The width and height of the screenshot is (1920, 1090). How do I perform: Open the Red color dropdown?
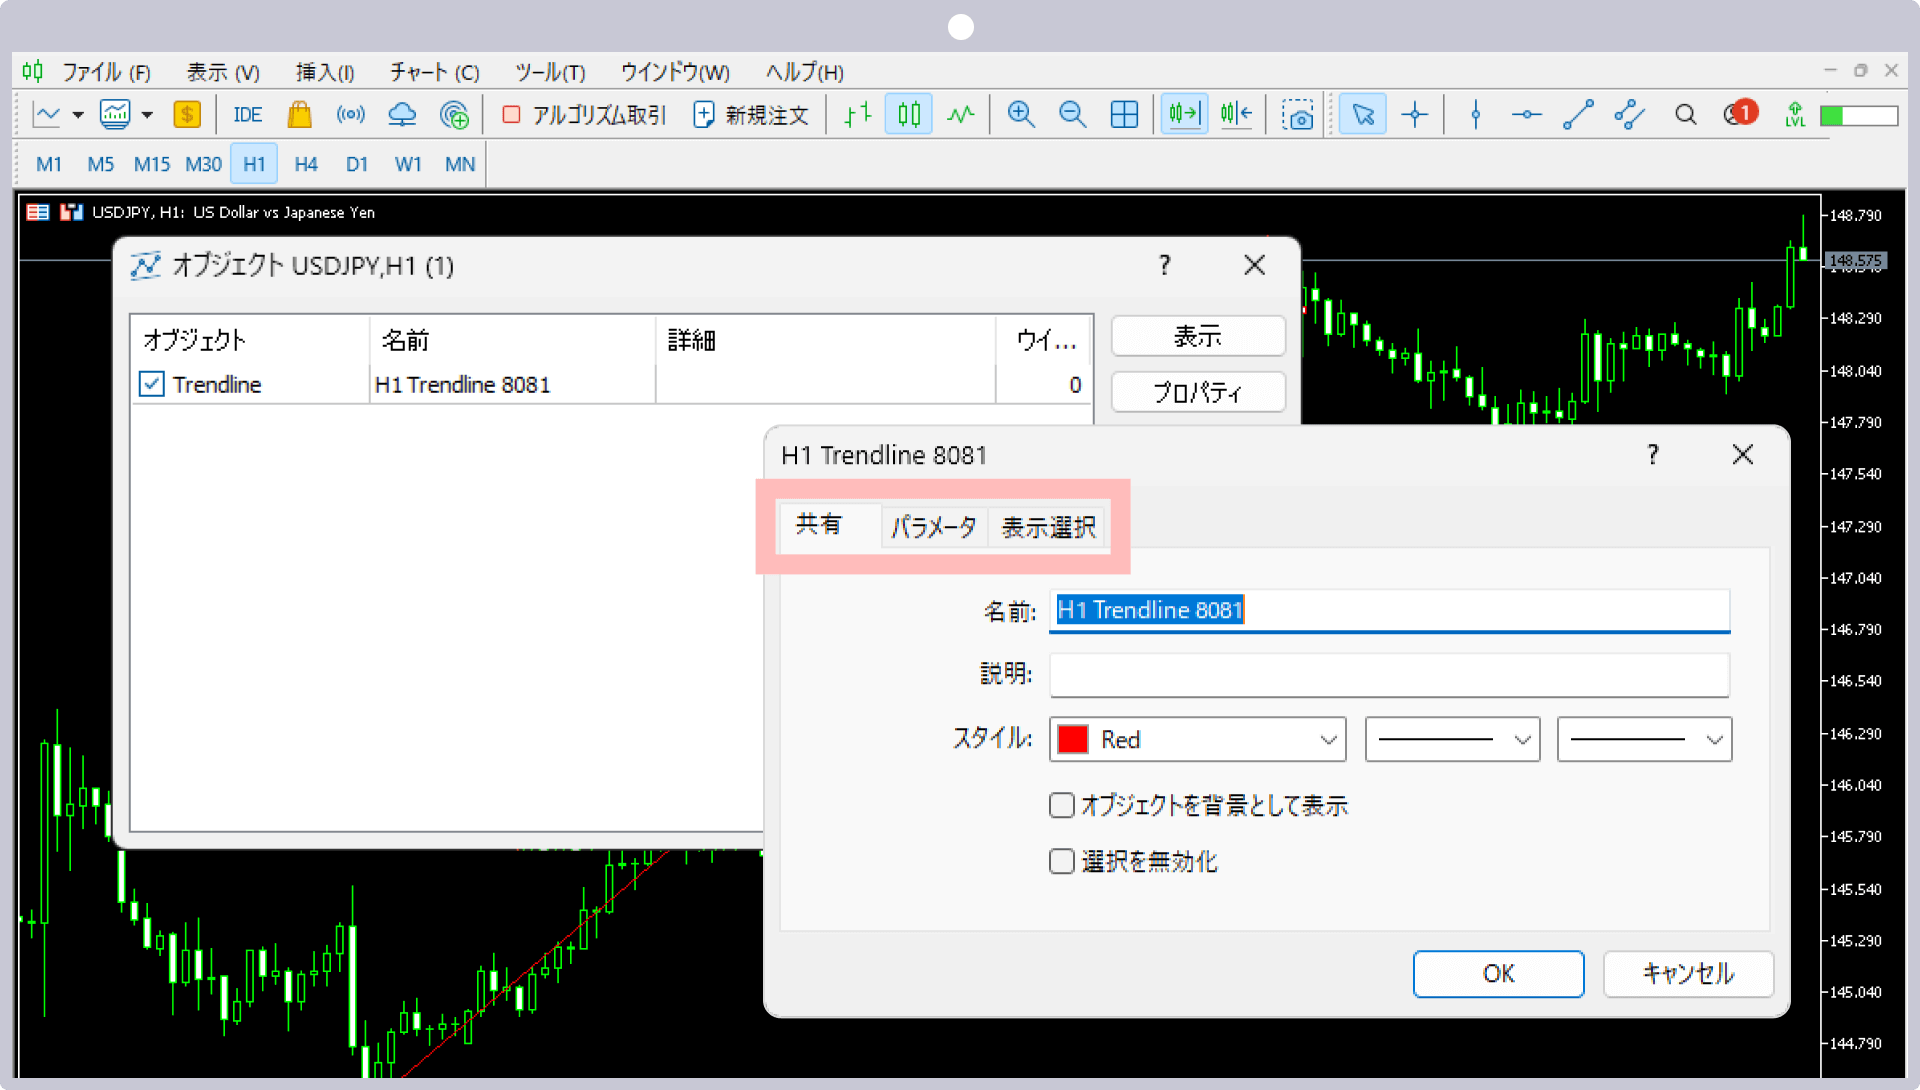(x=1198, y=740)
